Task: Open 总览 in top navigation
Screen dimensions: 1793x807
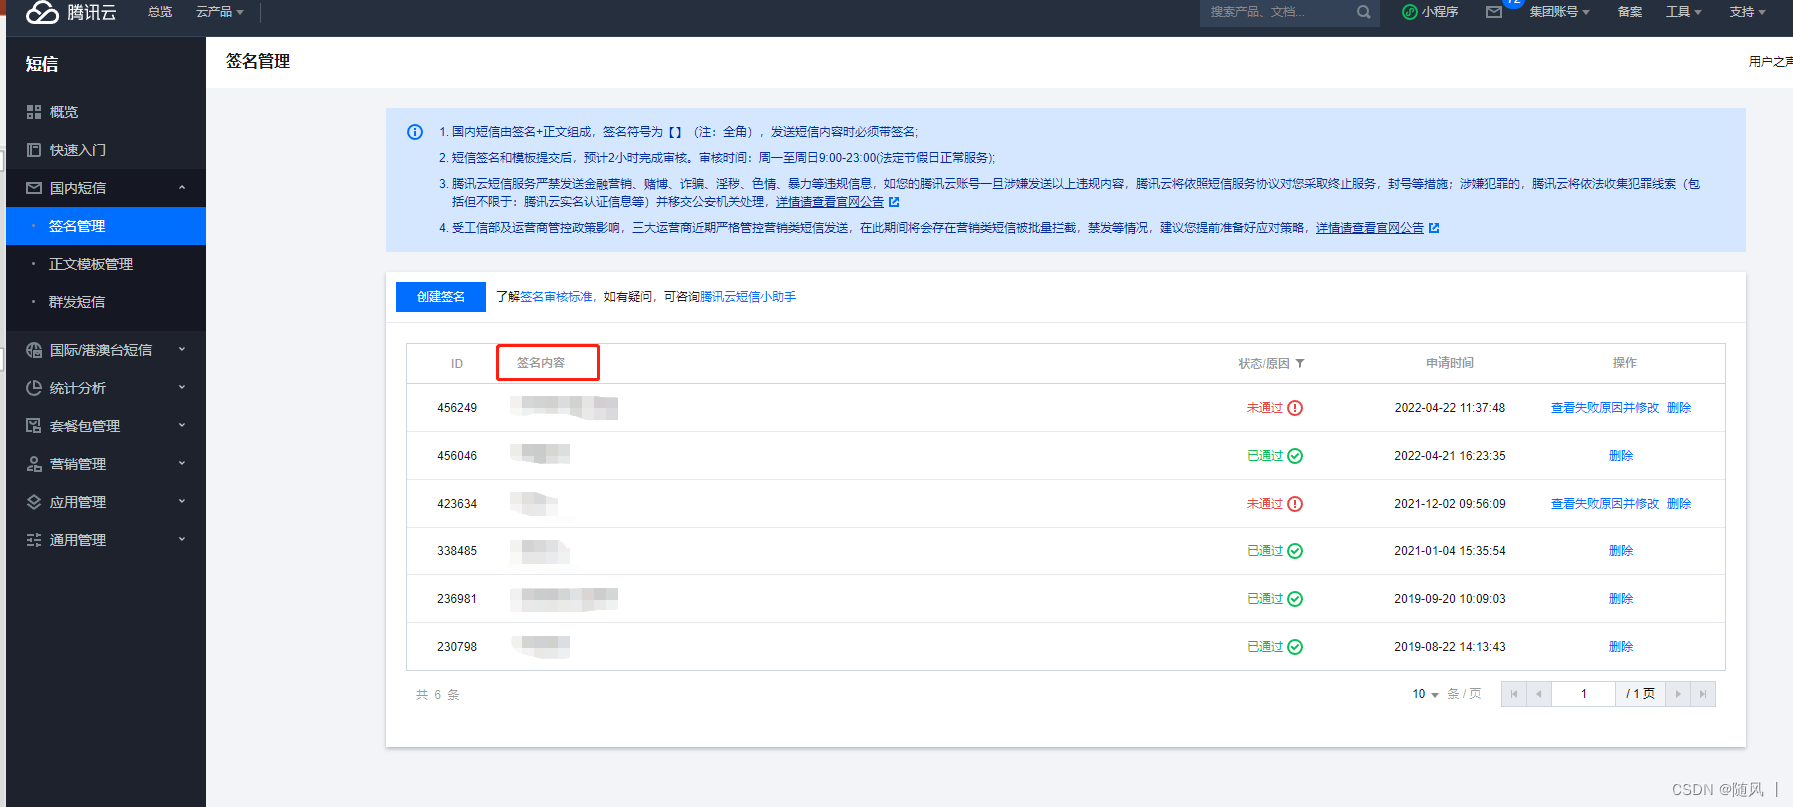Action: tap(160, 12)
